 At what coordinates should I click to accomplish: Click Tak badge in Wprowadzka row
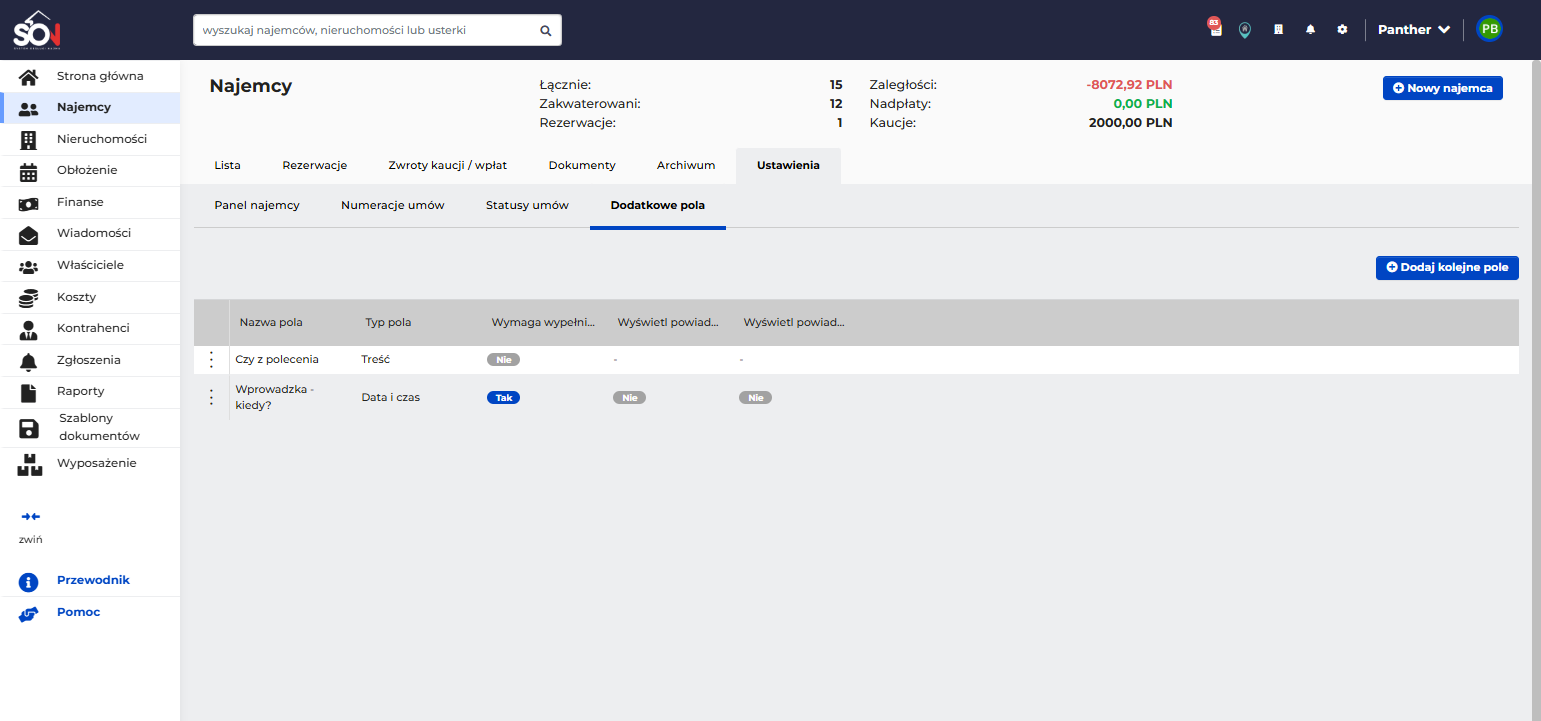pos(504,397)
